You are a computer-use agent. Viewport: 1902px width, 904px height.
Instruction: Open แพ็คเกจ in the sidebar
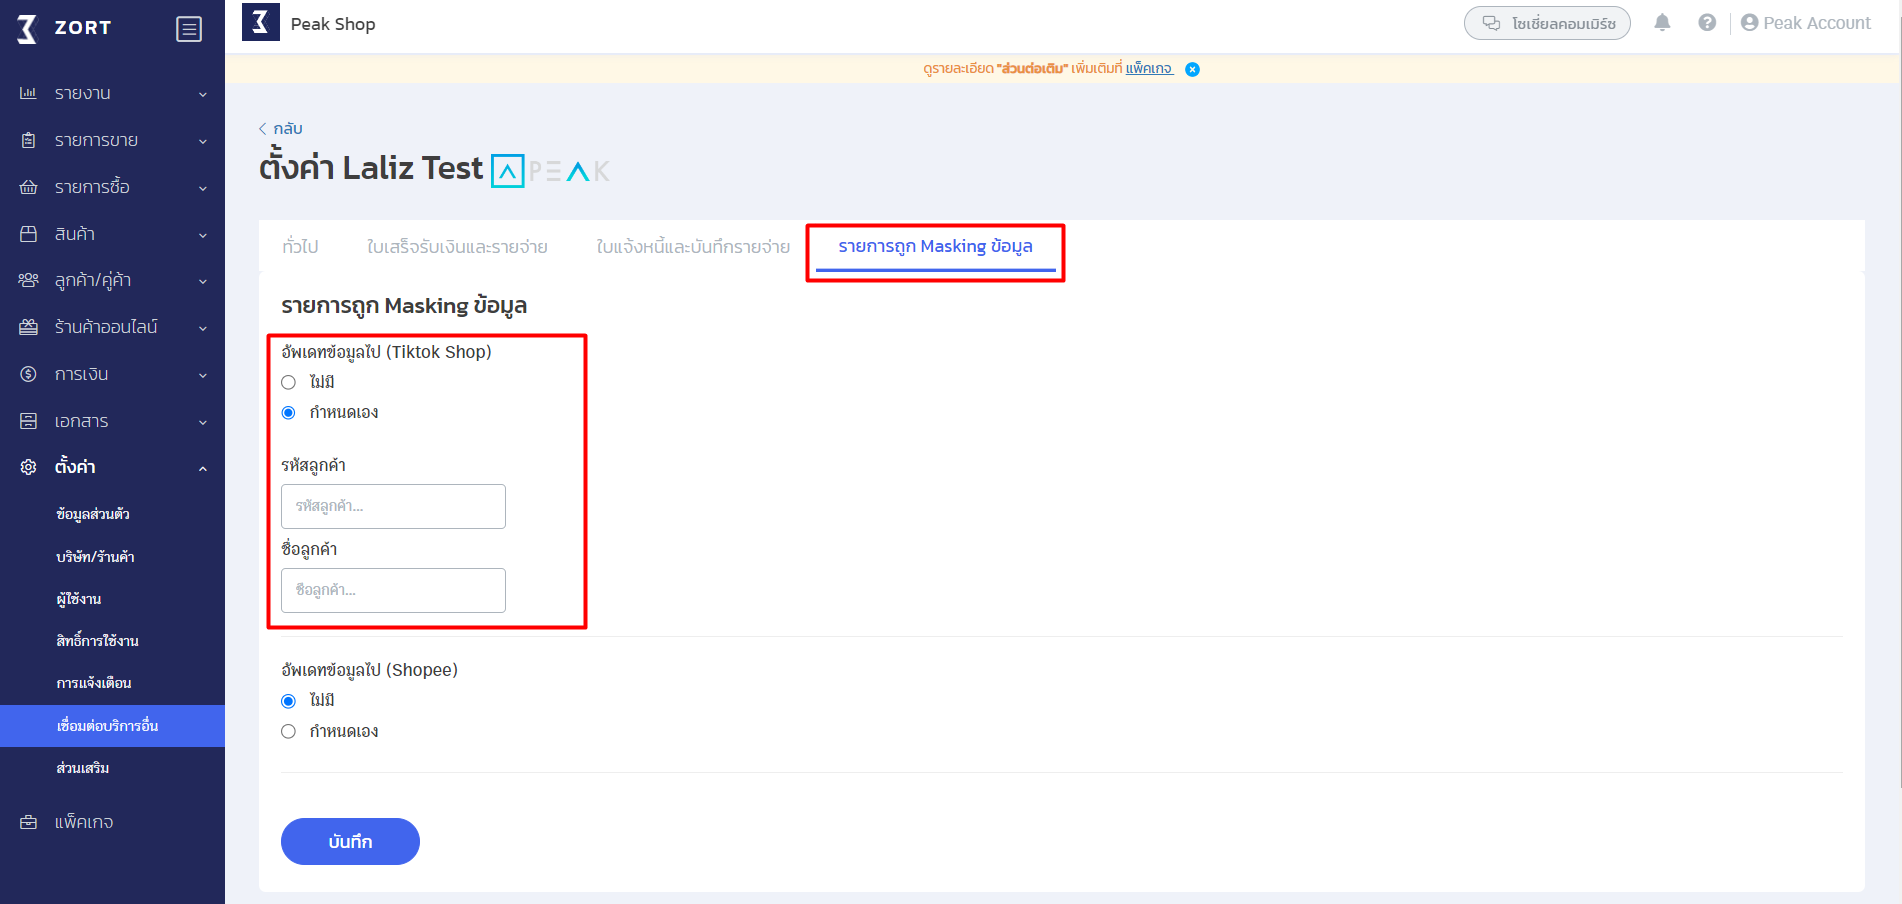[x=84, y=822]
